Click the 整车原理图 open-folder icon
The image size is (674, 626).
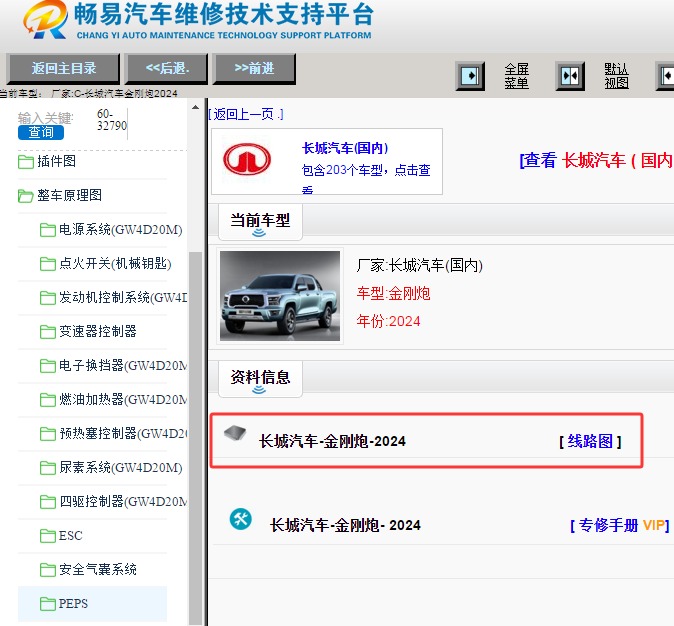point(26,196)
